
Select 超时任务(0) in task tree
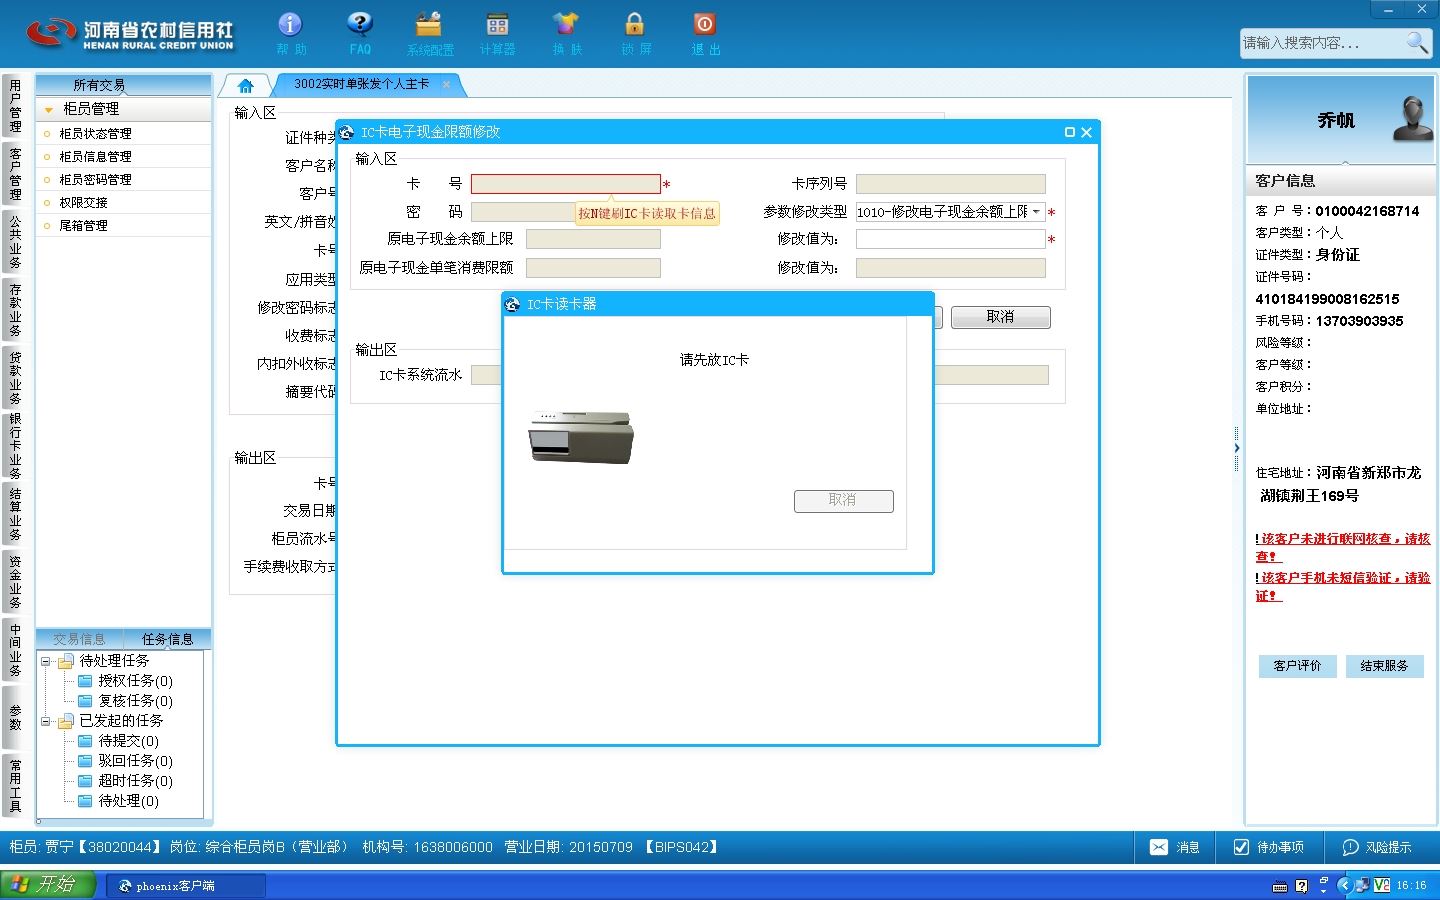135,781
